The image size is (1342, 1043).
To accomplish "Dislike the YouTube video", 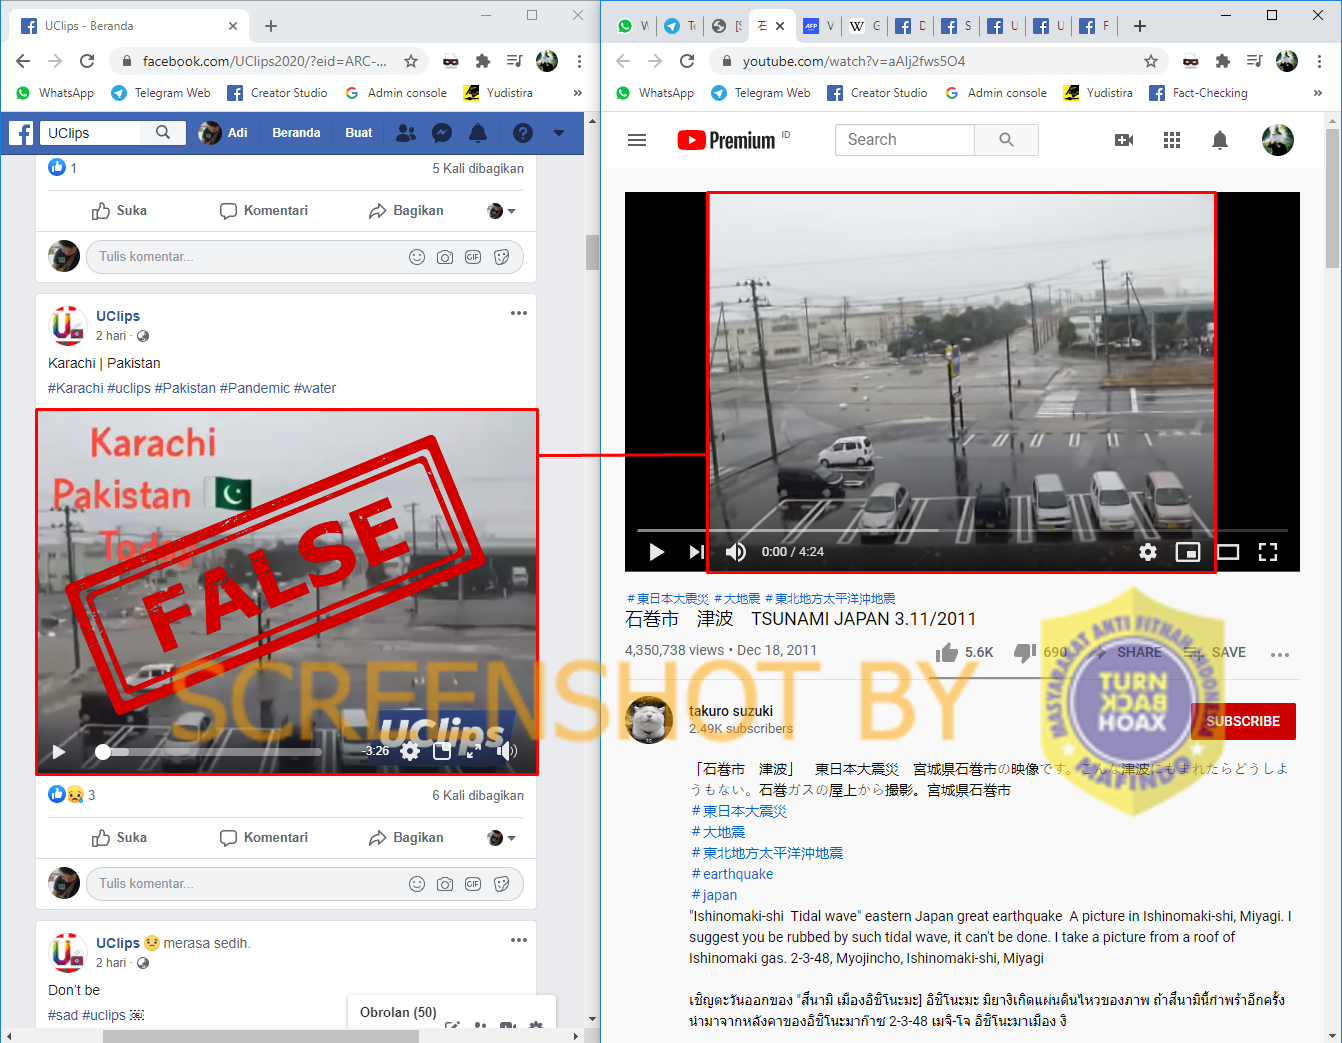I will point(1025,653).
